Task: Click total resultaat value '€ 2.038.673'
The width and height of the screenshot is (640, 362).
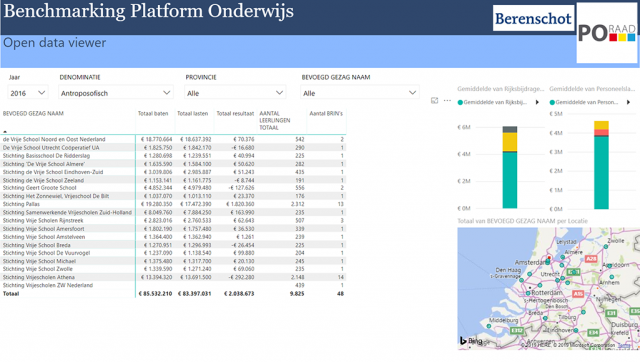Action: coord(239,293)
